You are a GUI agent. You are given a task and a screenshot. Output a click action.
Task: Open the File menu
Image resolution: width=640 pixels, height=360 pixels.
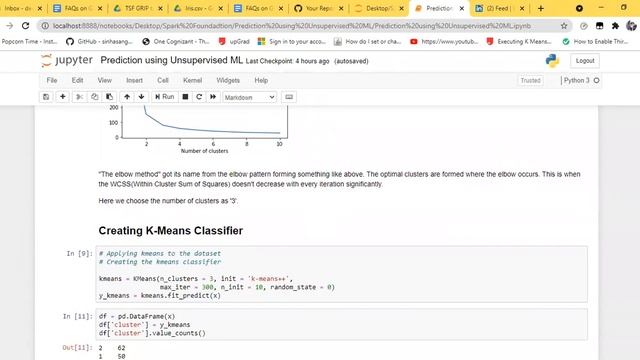coord(52,80)
